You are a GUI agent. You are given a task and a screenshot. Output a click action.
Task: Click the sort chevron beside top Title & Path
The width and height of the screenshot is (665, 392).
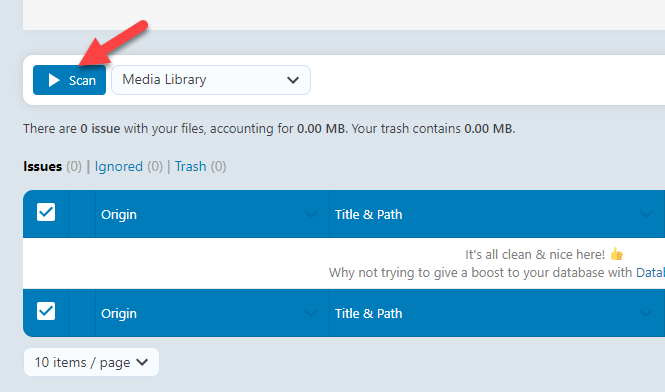click(x=645, y=215)
